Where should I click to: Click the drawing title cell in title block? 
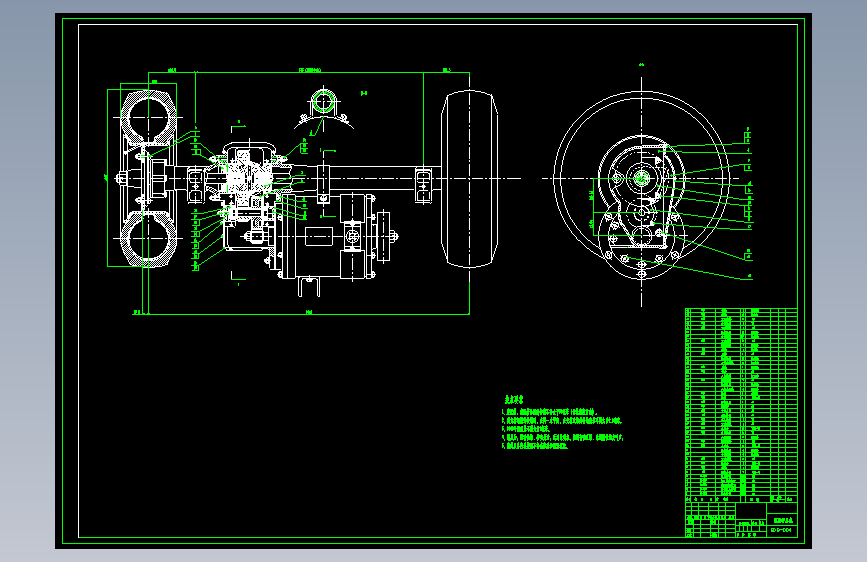pyautogui.click(x=783, y=521)
